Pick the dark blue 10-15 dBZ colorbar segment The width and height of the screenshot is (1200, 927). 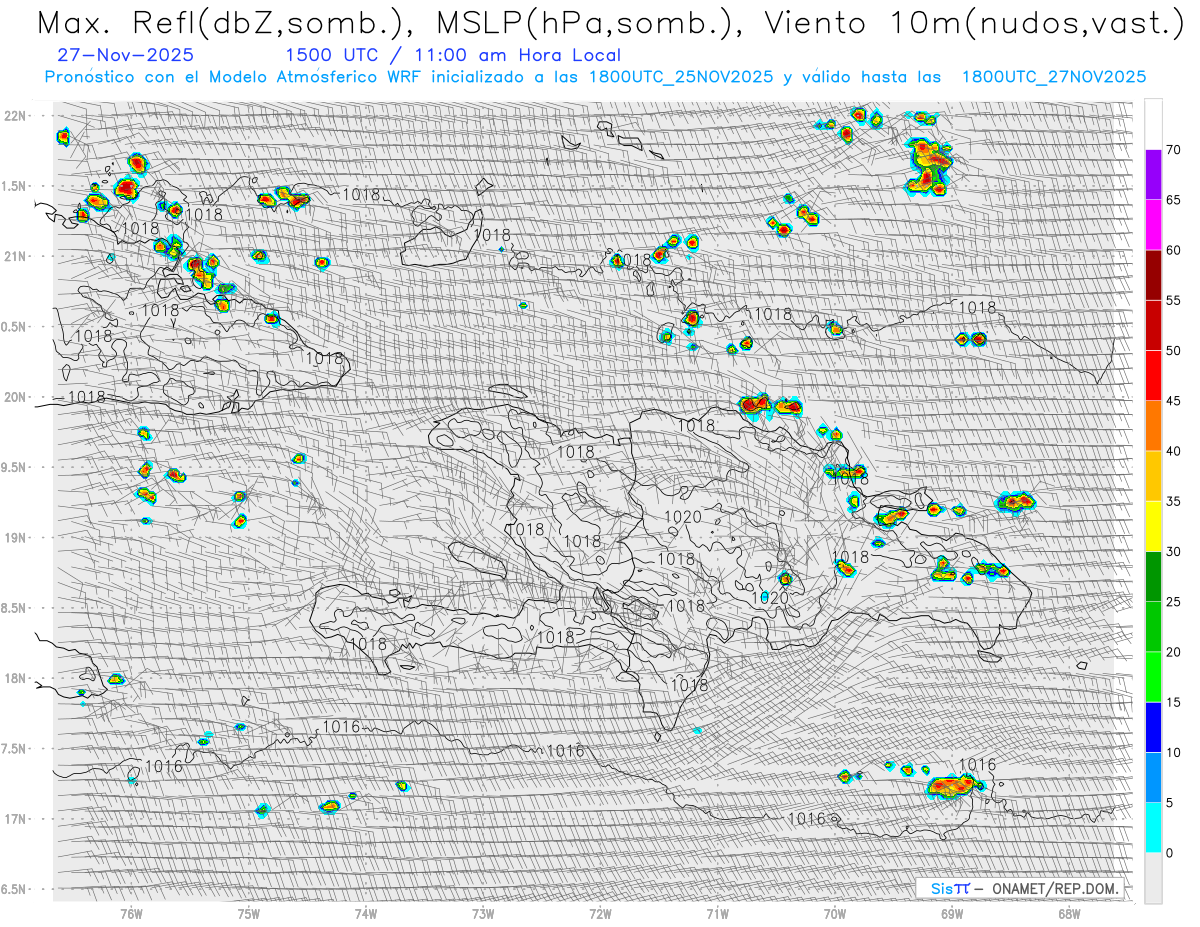click(1154, 727)
